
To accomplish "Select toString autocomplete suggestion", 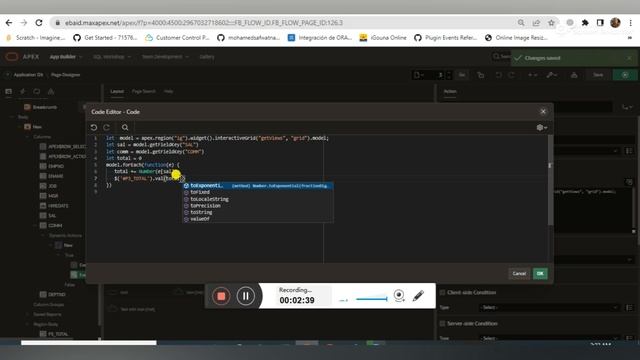I will point(258,212).
